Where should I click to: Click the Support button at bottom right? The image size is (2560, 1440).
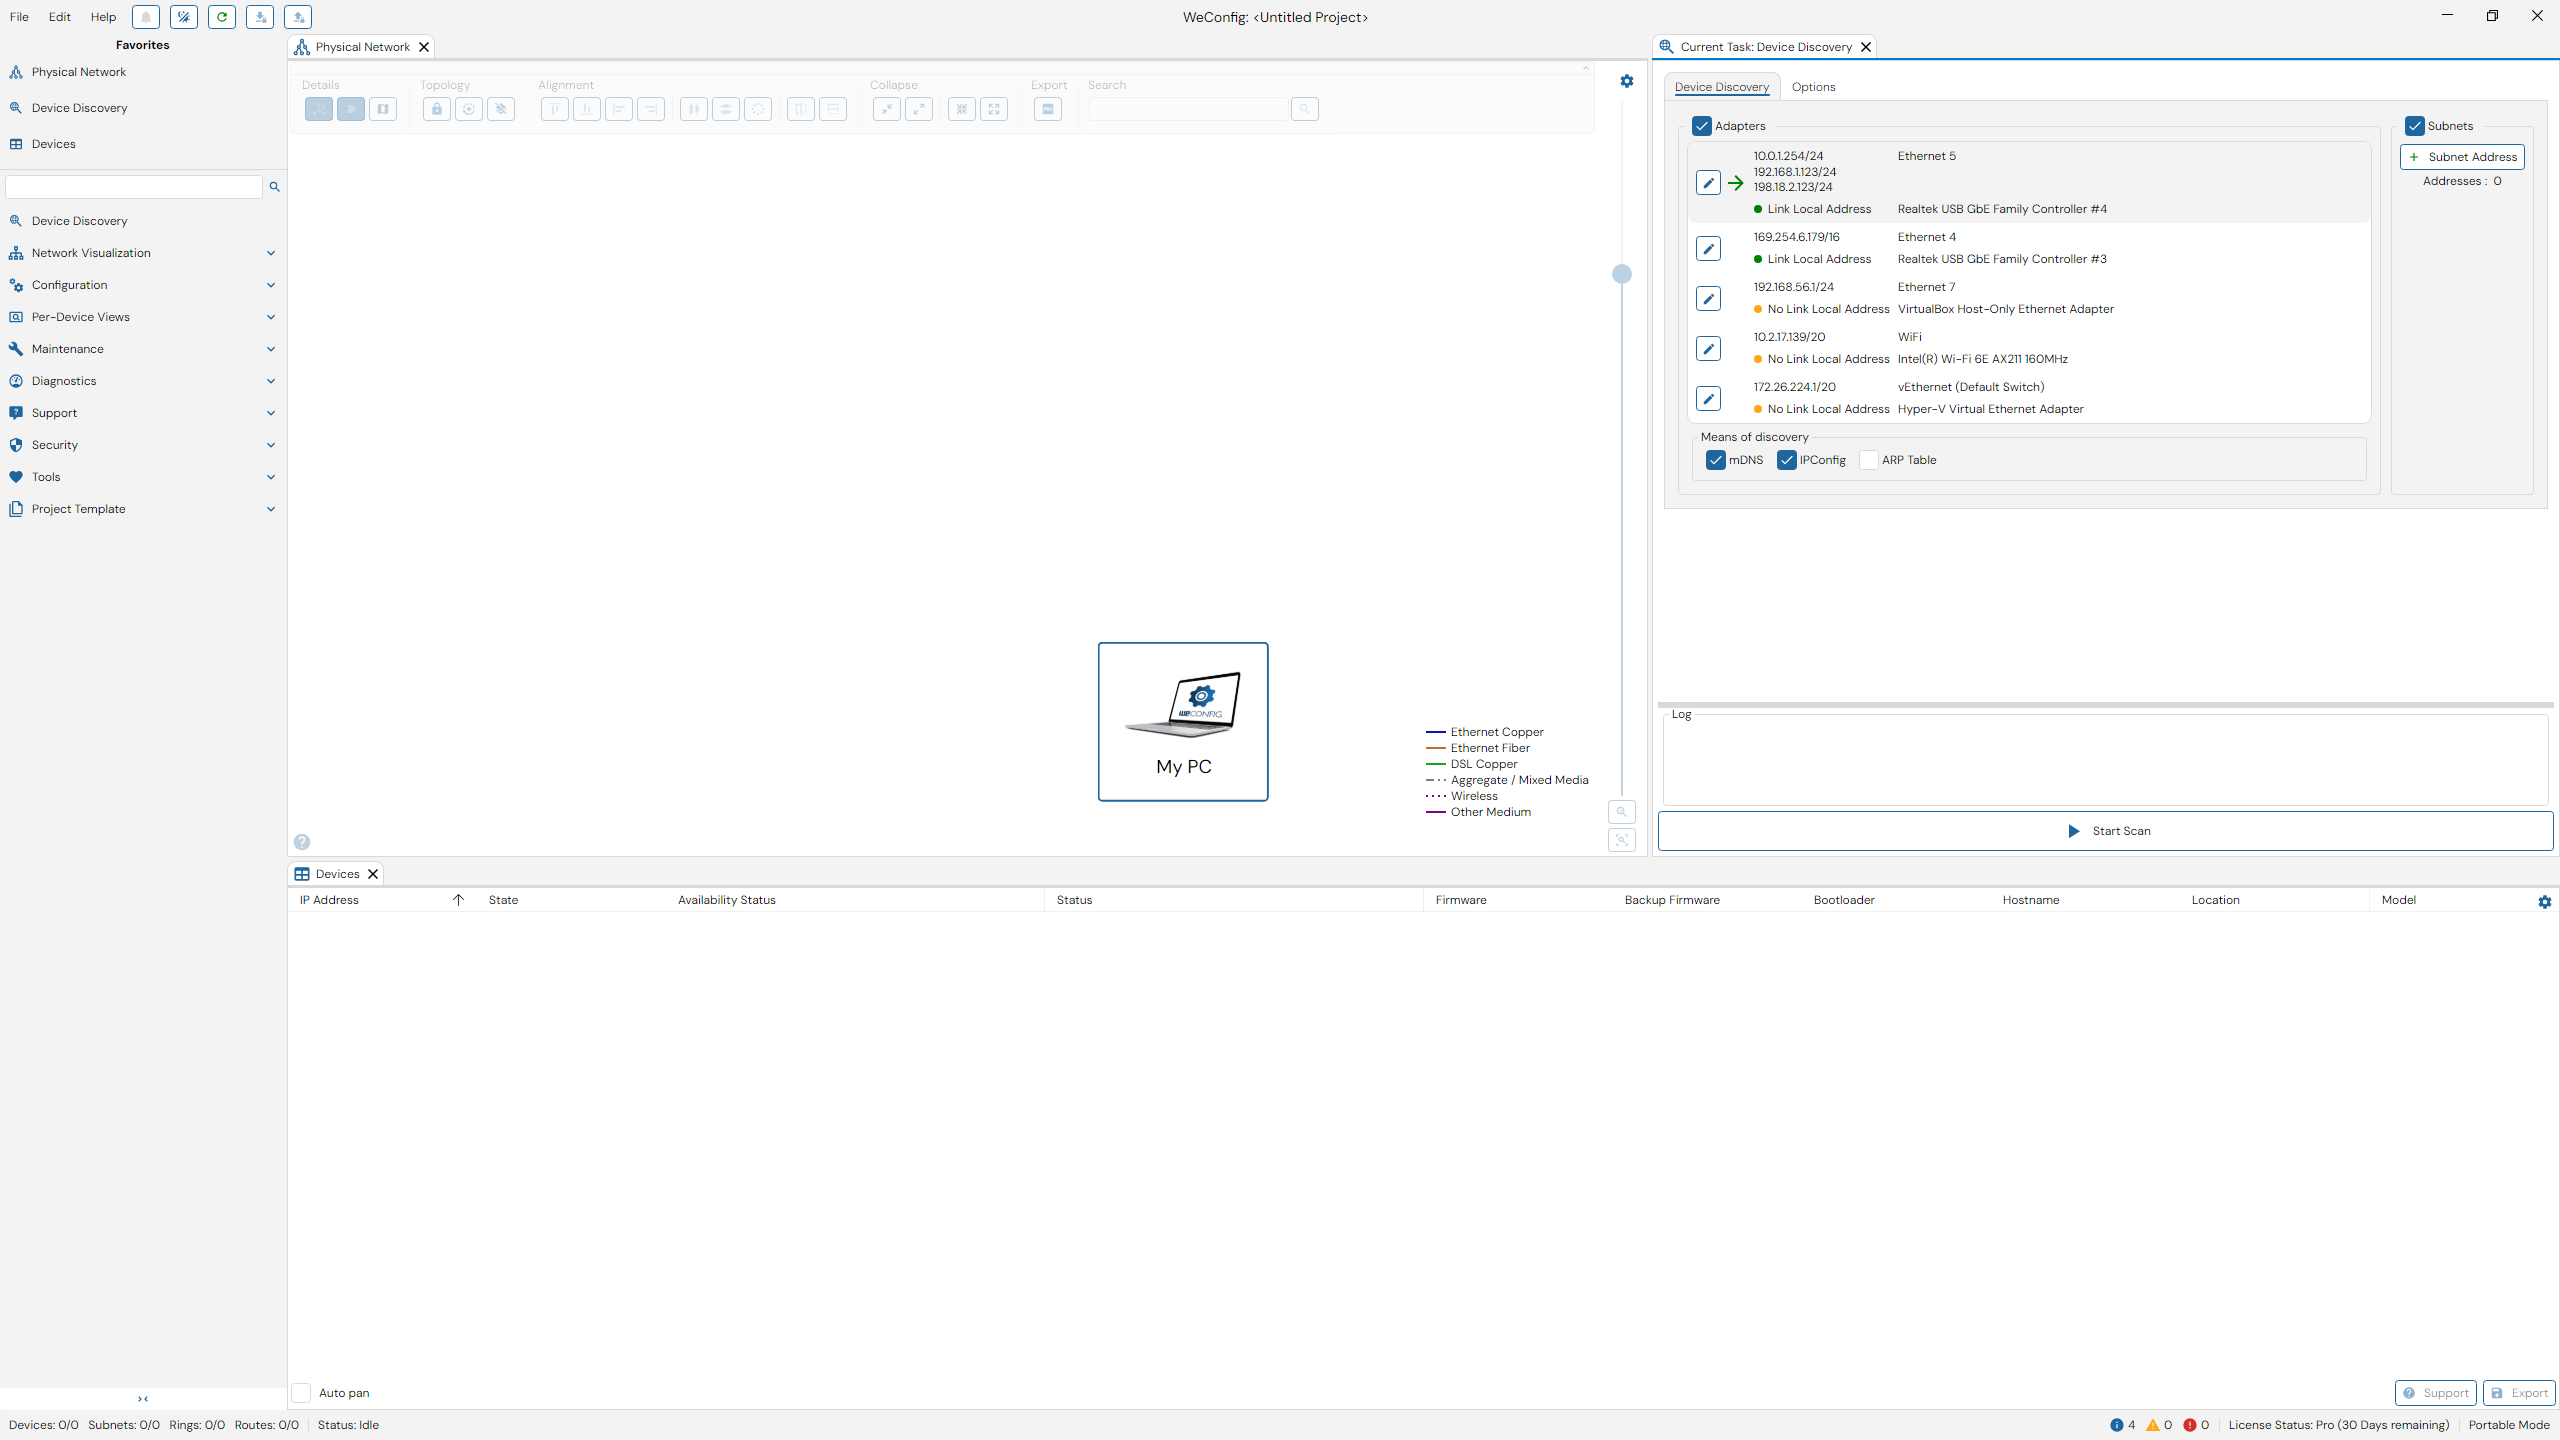point(2436,1393)
